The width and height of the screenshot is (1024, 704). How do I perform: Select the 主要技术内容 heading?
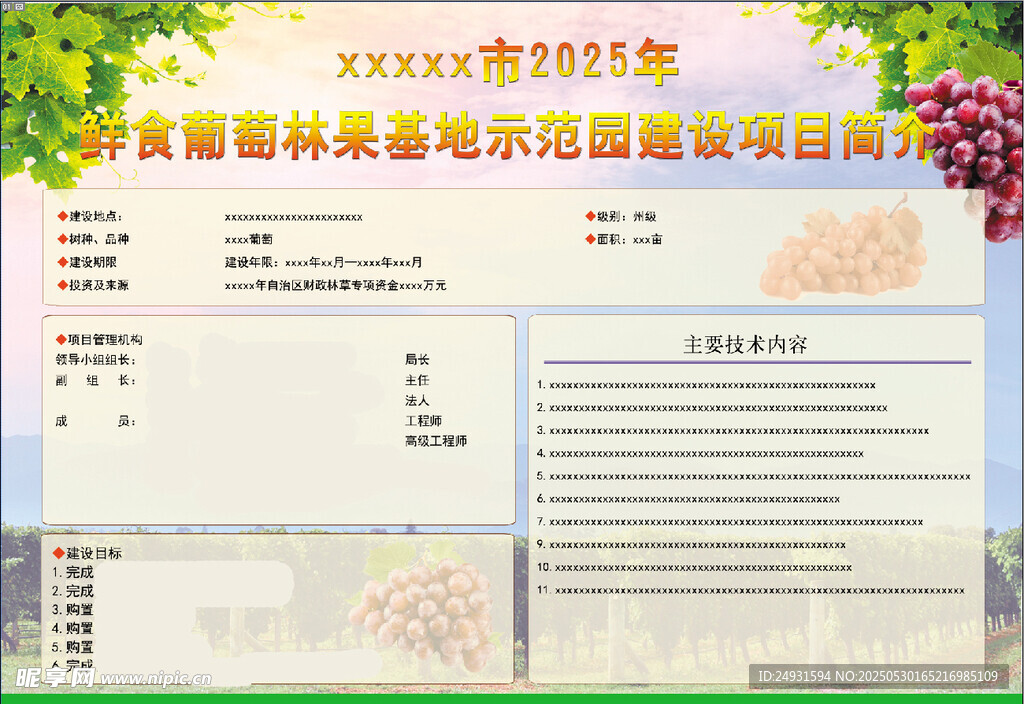pos(745,345)
